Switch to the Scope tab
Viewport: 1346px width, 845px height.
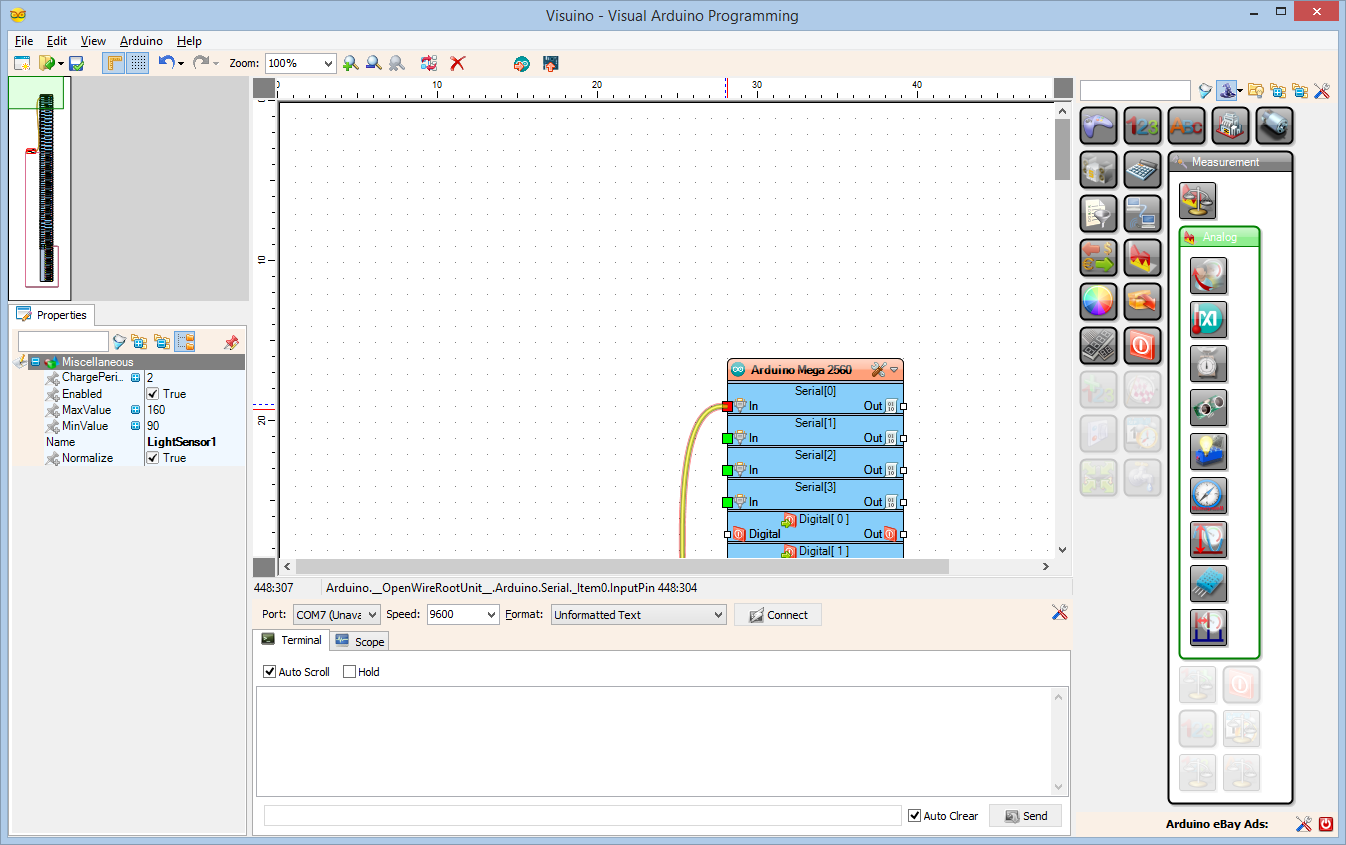[360, 641]
